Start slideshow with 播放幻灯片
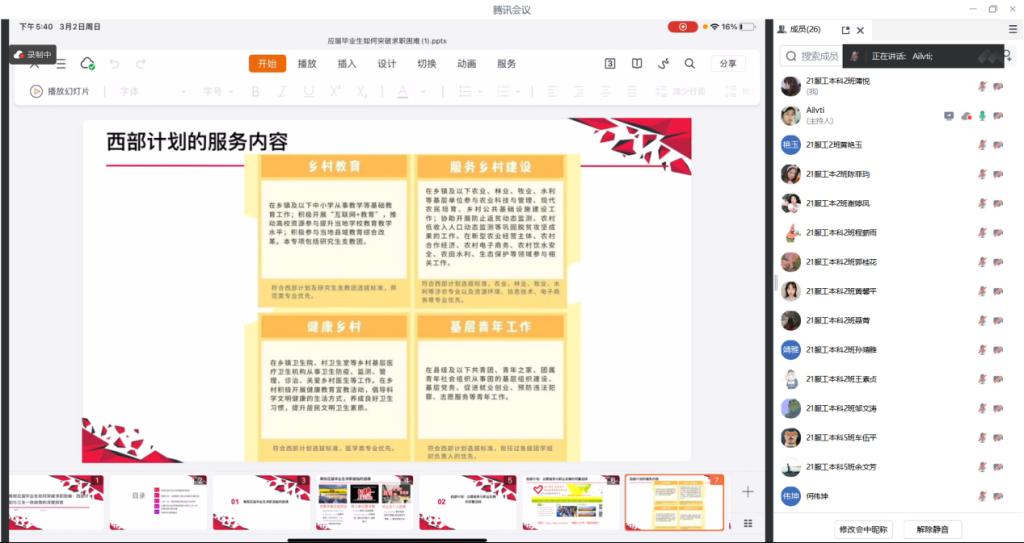 coord(60,91)
